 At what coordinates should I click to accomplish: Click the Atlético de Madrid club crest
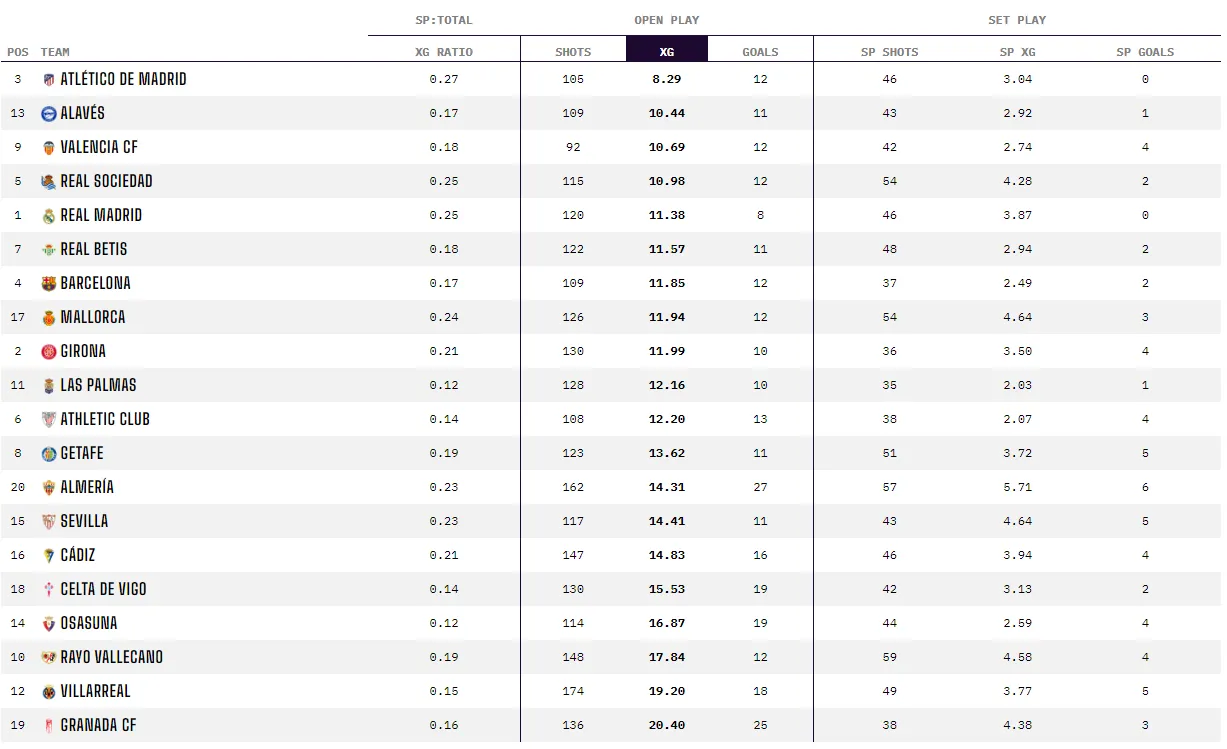pos(48,79)
